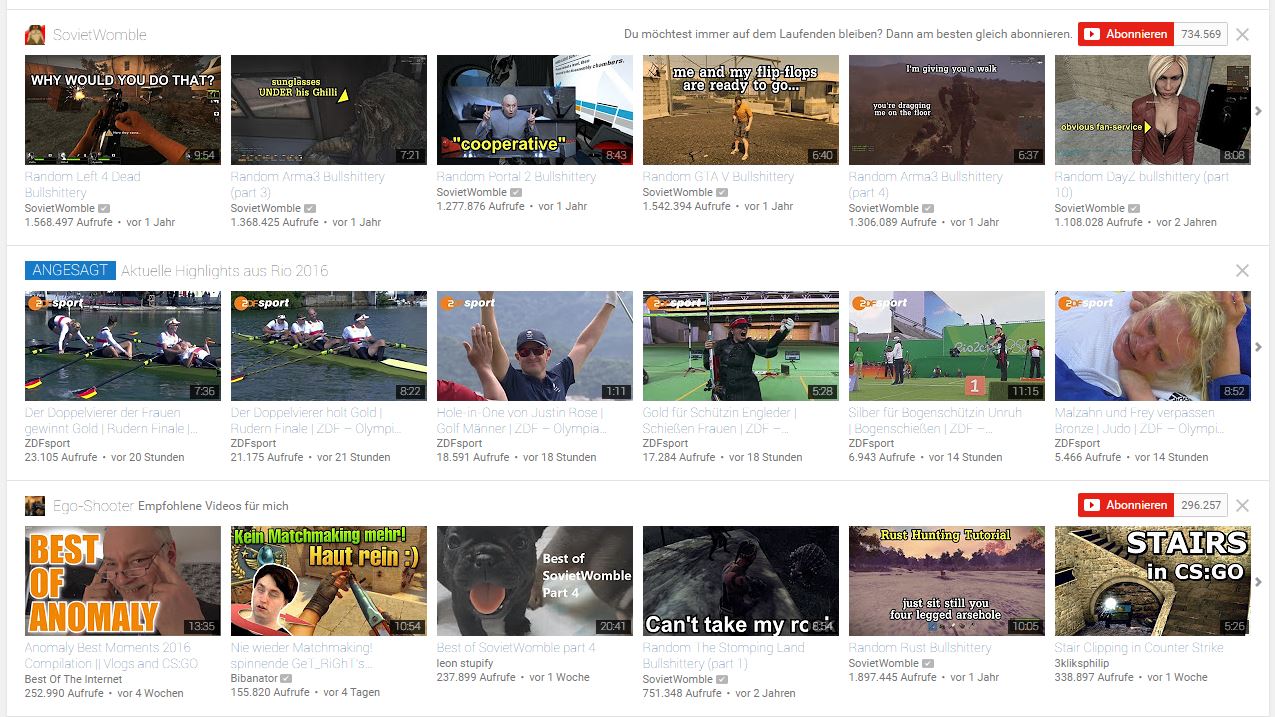
Task: Open Random Arma3 Bullshittery (part 4) title
Action: (926, 184)
